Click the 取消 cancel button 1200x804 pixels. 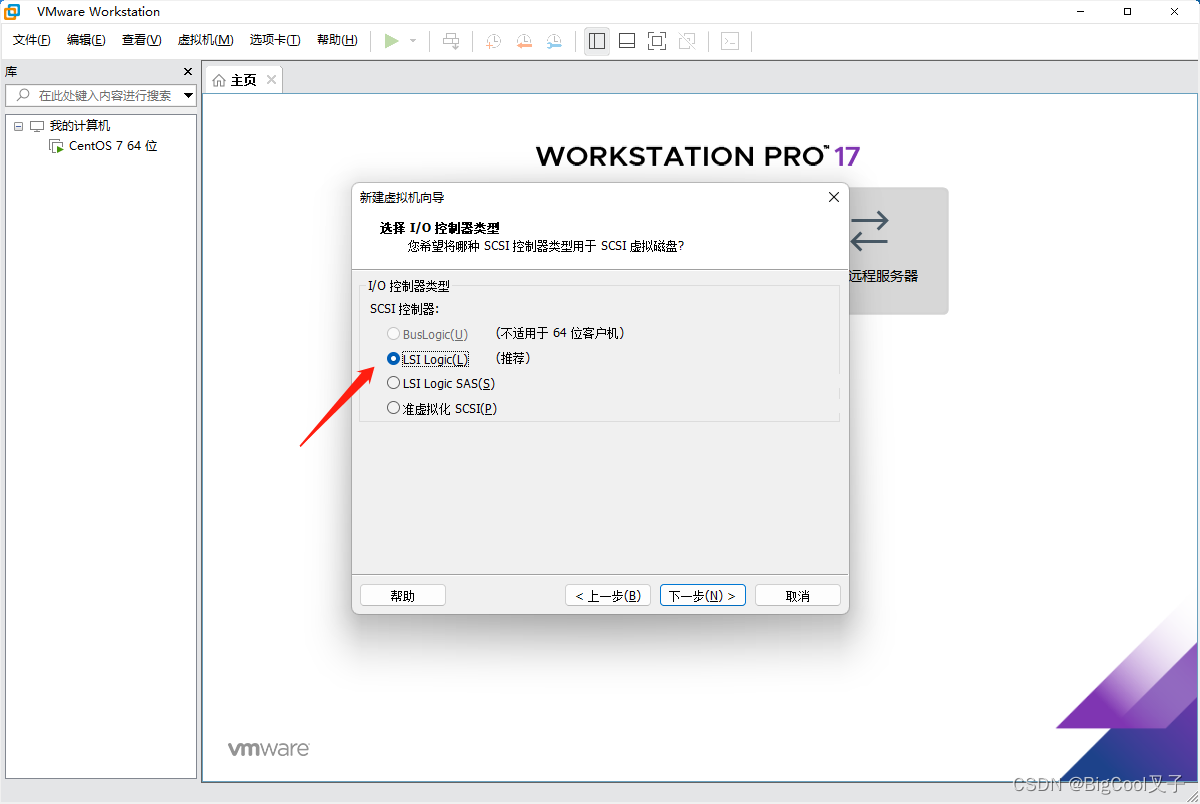(798, 596)
